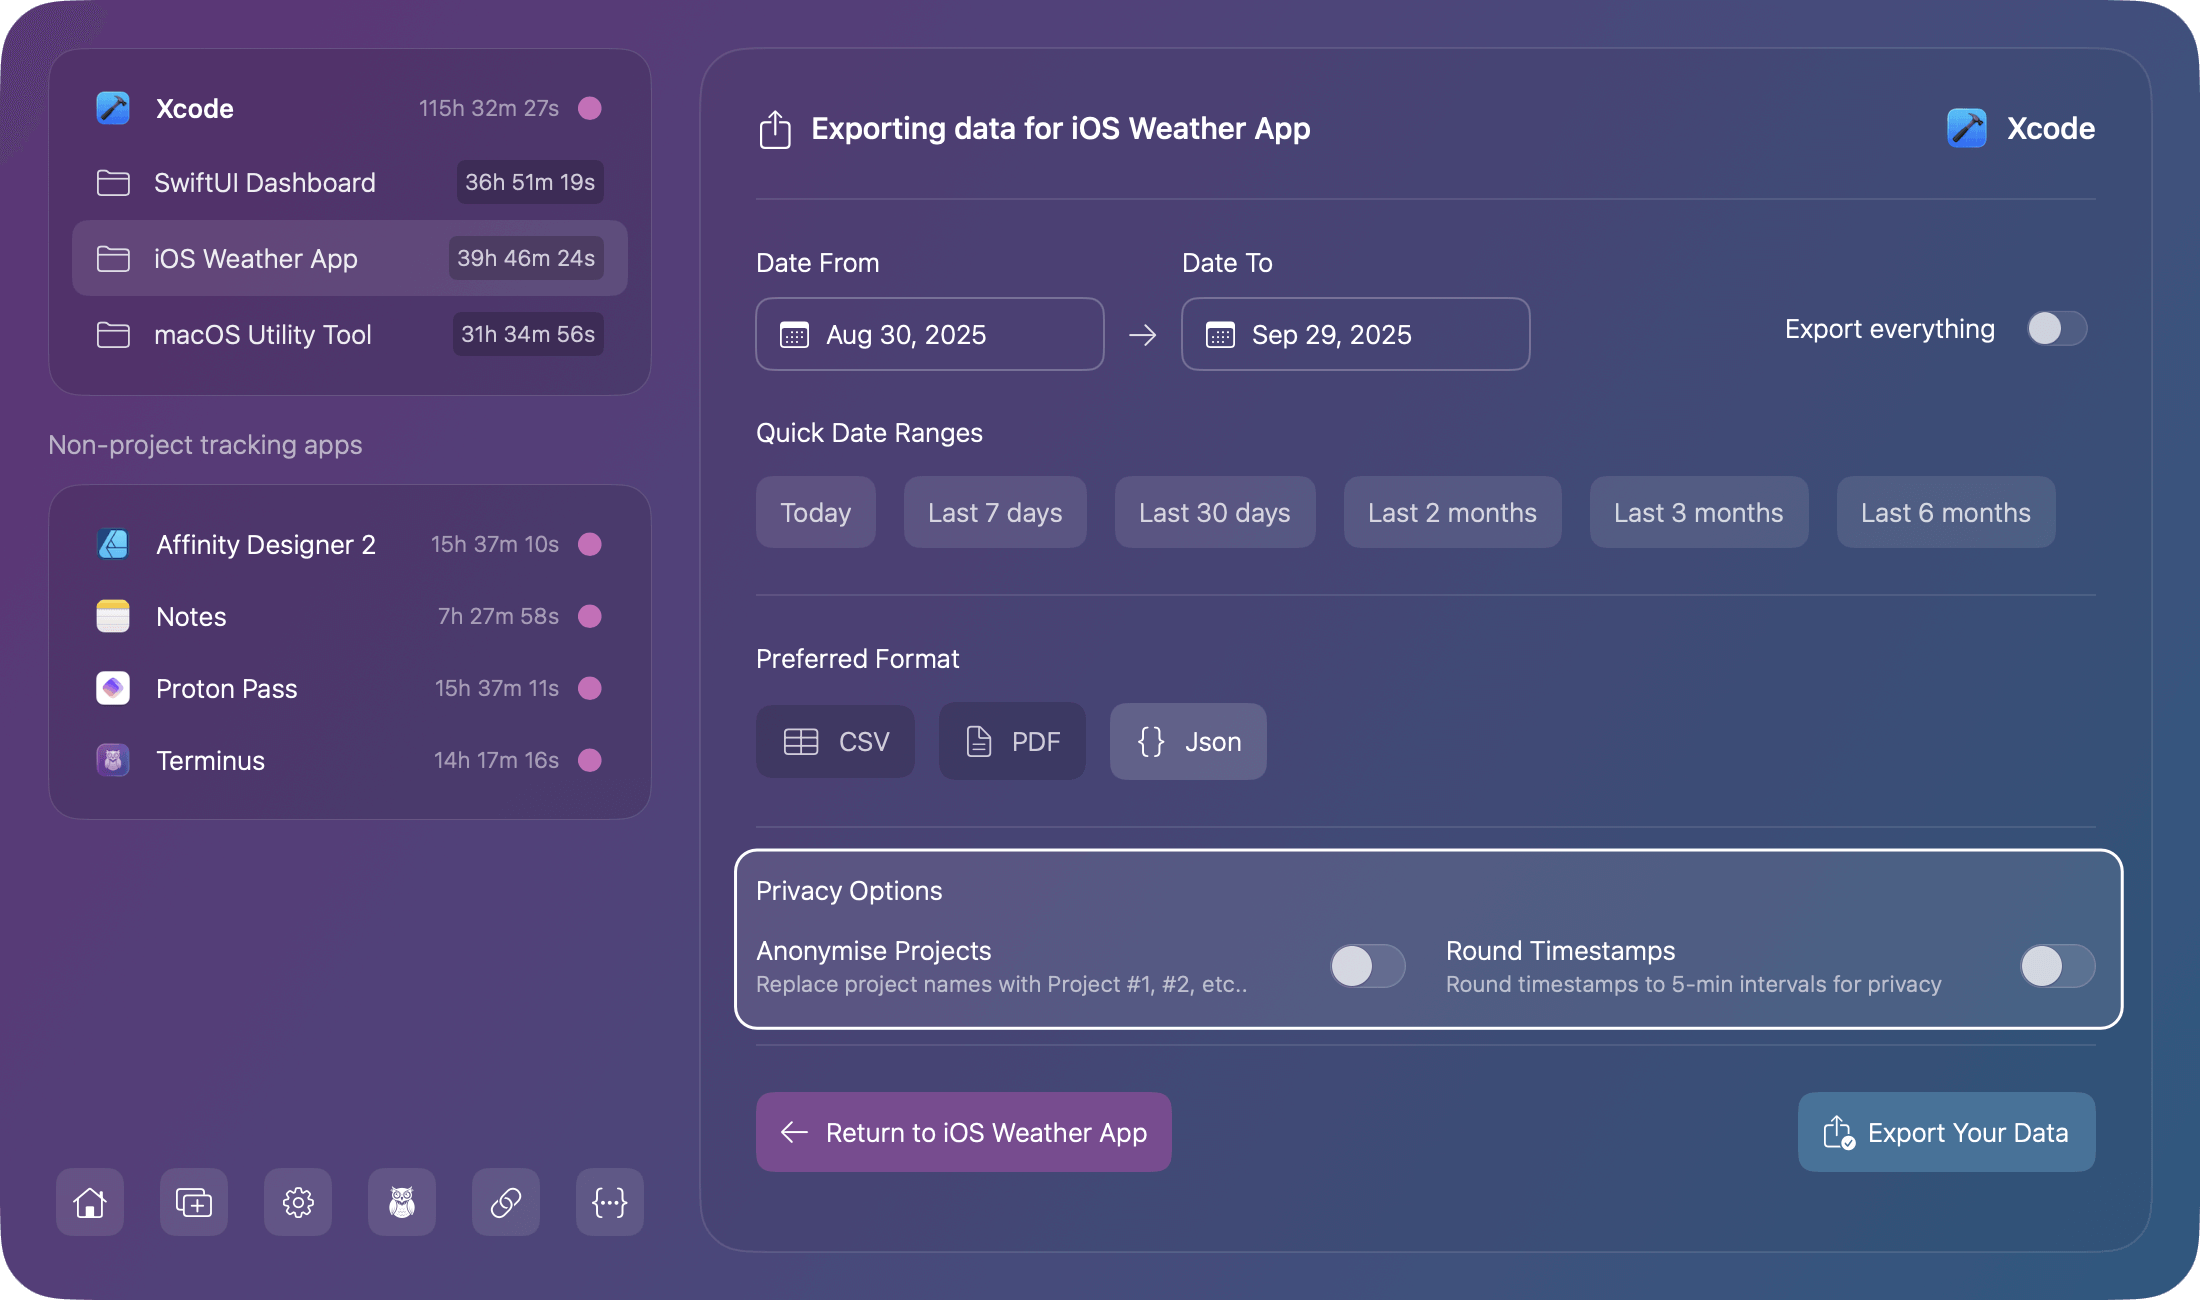
Task: Collapse the Xcode project group header
Action: tap(195, 108)
